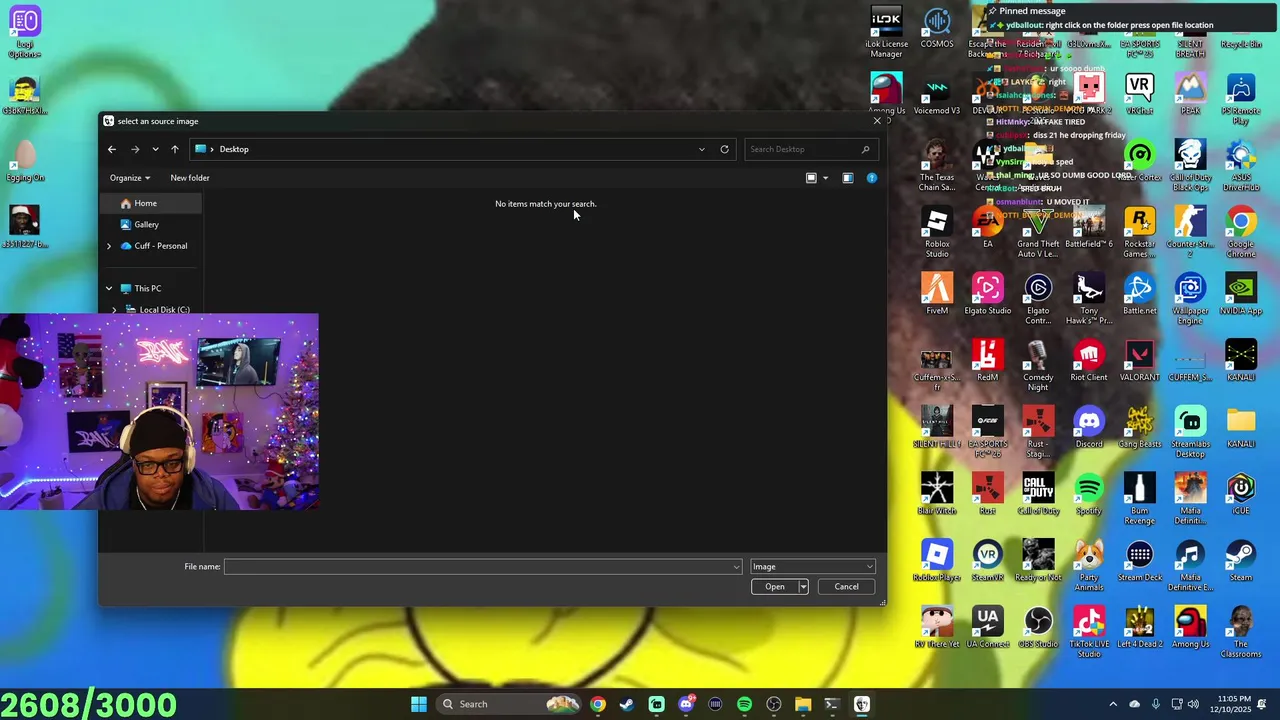Expand the Open button split arrow
This screenshot has height=720, width=1280.
tap(803, 587)
